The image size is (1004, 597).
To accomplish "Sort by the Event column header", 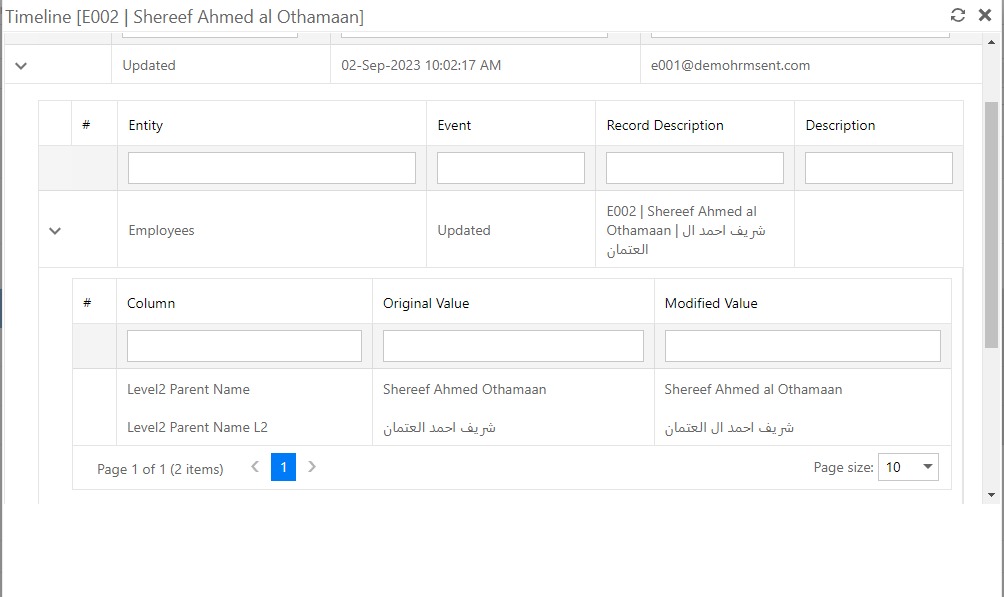I will pos(455,125).
